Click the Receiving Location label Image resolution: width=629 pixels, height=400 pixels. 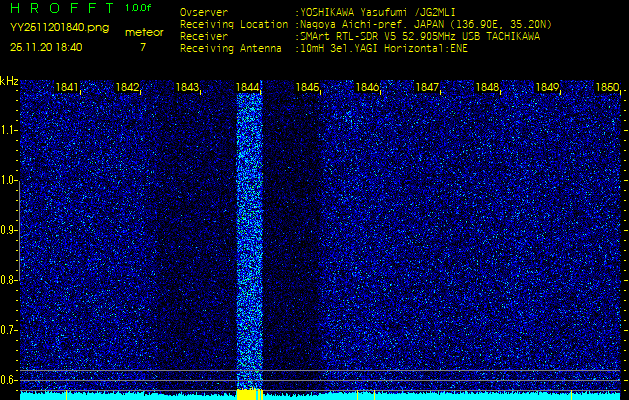[234, 25]
